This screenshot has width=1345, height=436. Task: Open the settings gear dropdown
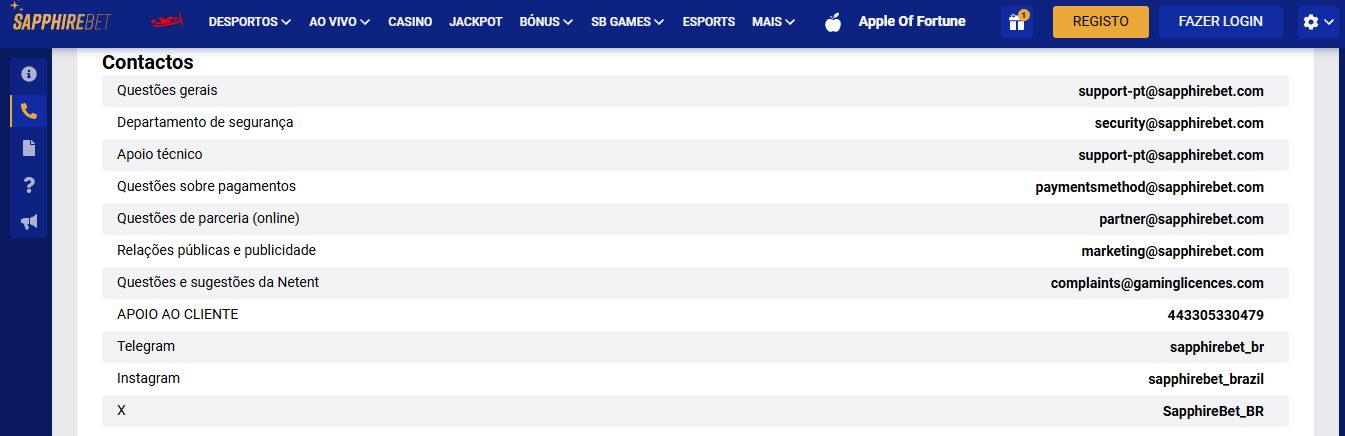tap(1317, 22)
